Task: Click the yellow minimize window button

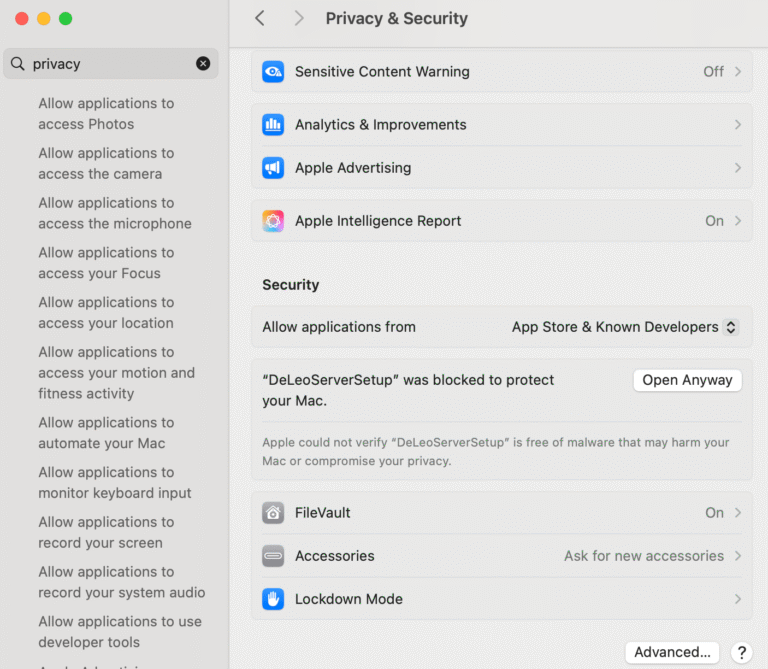Action: click(44, 19)
